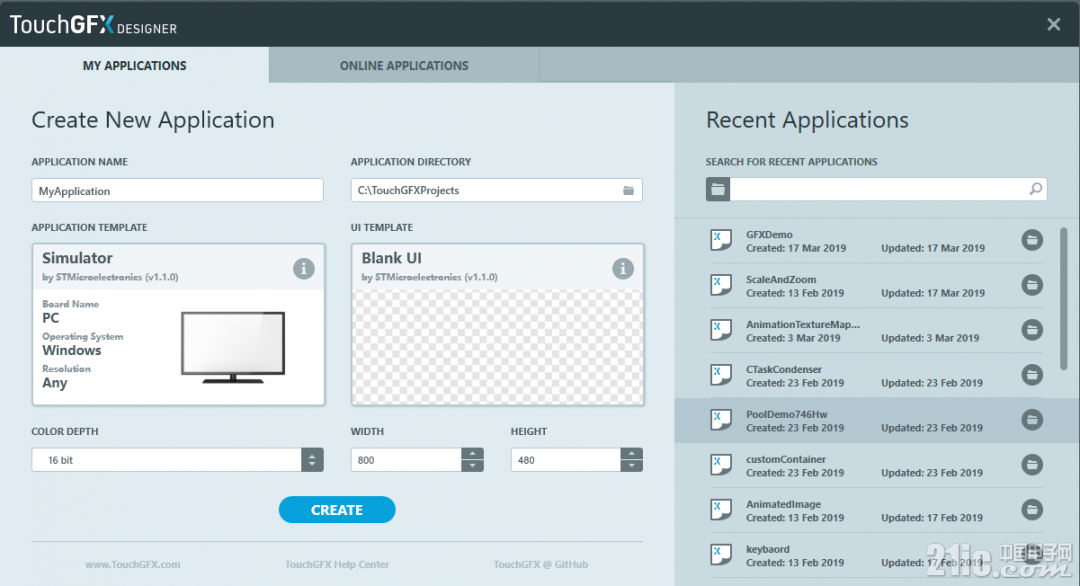Open folder for AnimatedImage application
The width and height of the screenshot is (1080, 586).
click(x=1032, y=510)
